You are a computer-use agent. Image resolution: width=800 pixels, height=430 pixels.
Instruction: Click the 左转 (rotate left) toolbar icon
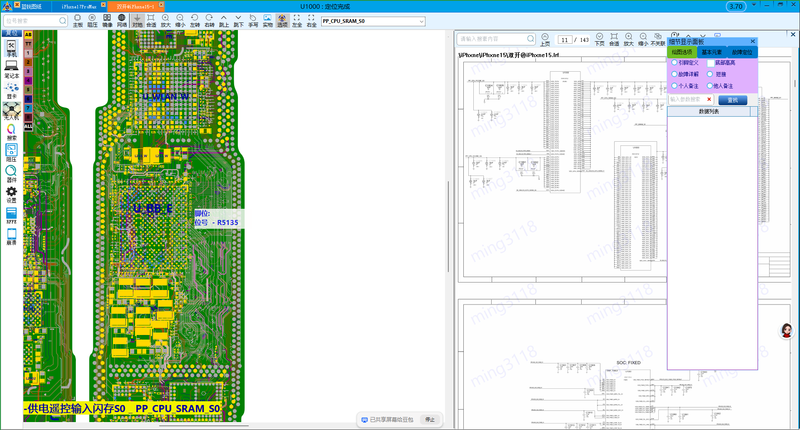(x=195, y=19)
